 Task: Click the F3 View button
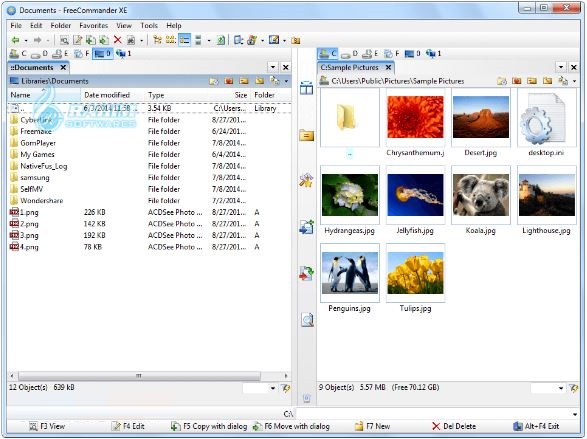pyautogui.click(x=47, y=426)
